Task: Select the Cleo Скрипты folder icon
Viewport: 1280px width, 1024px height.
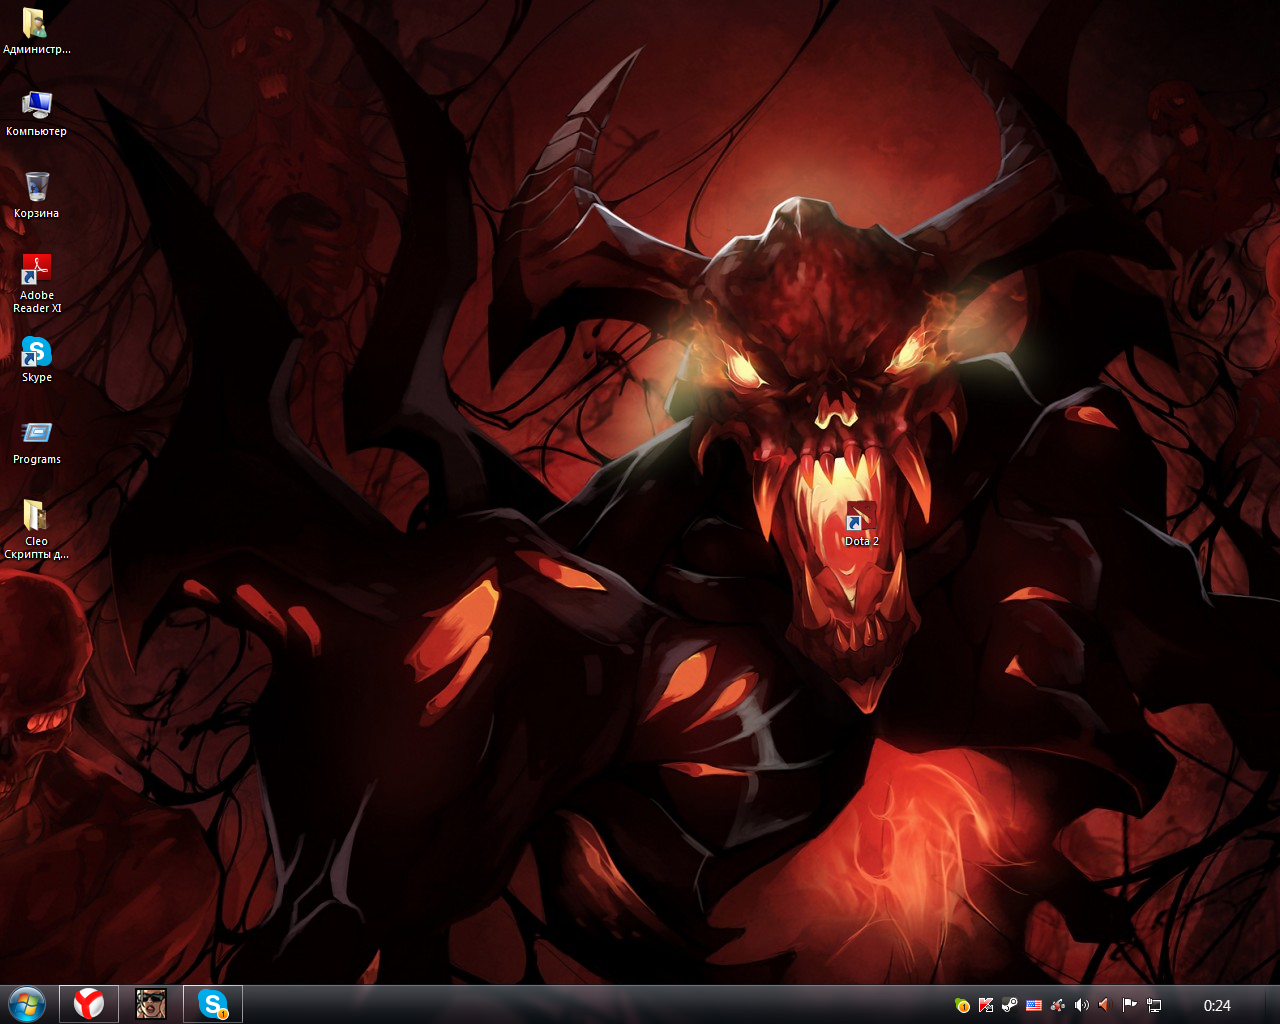Action: point(36,530)
